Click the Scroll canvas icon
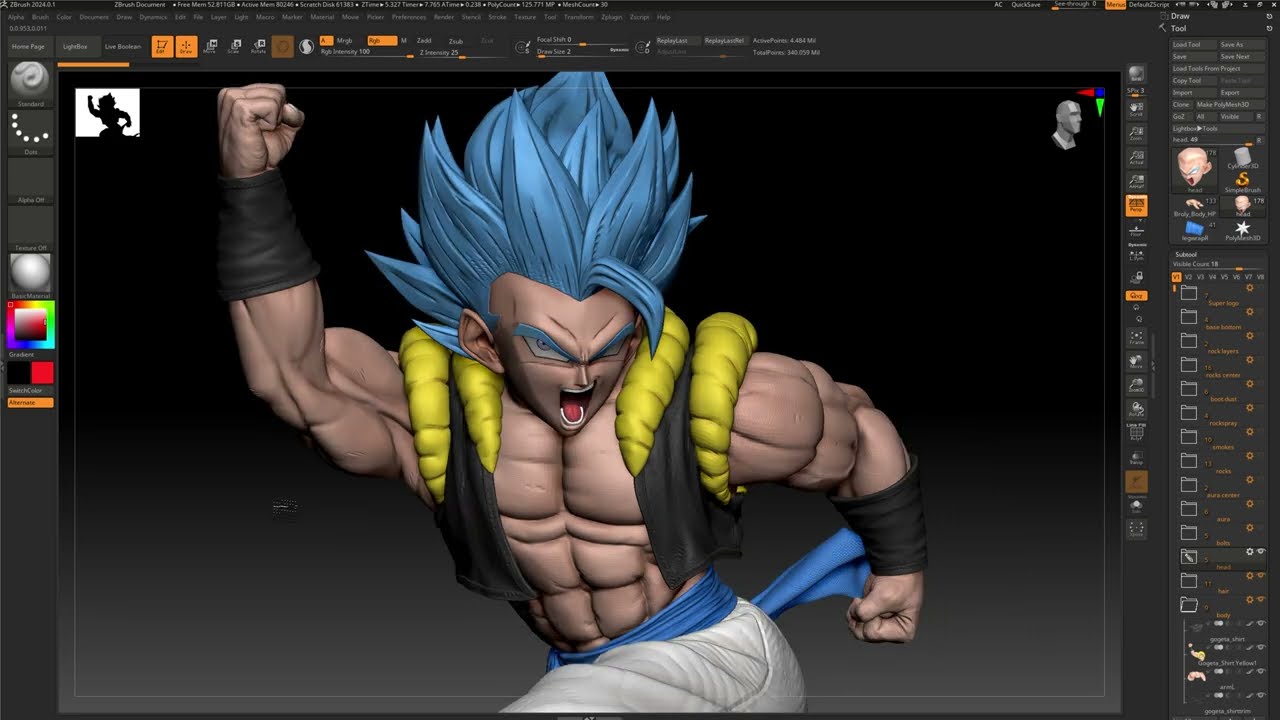 click(x=1136, y=108)
